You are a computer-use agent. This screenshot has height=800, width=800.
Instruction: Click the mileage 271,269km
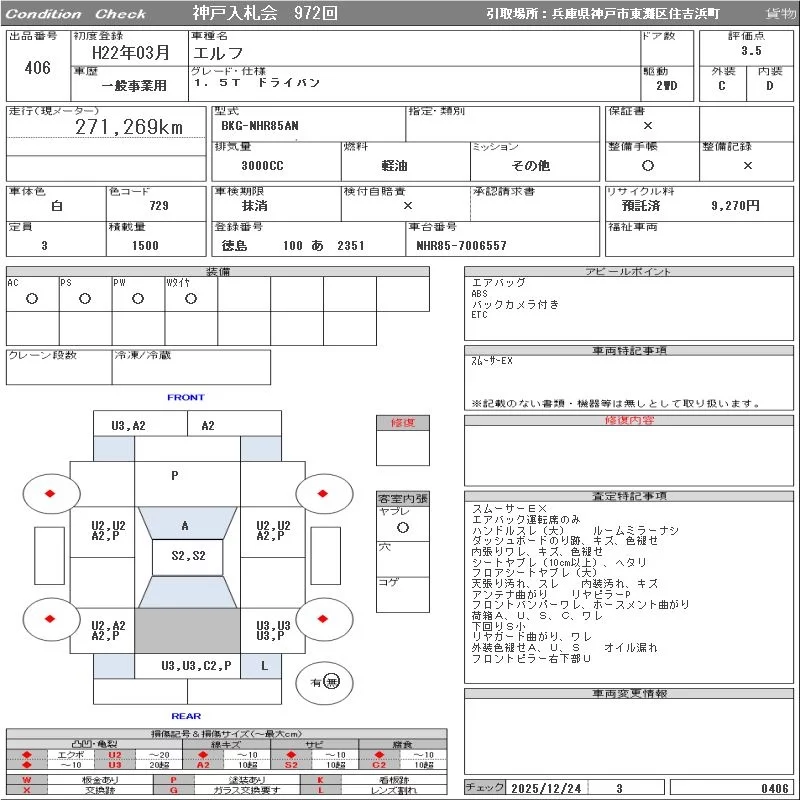(129, 127)
